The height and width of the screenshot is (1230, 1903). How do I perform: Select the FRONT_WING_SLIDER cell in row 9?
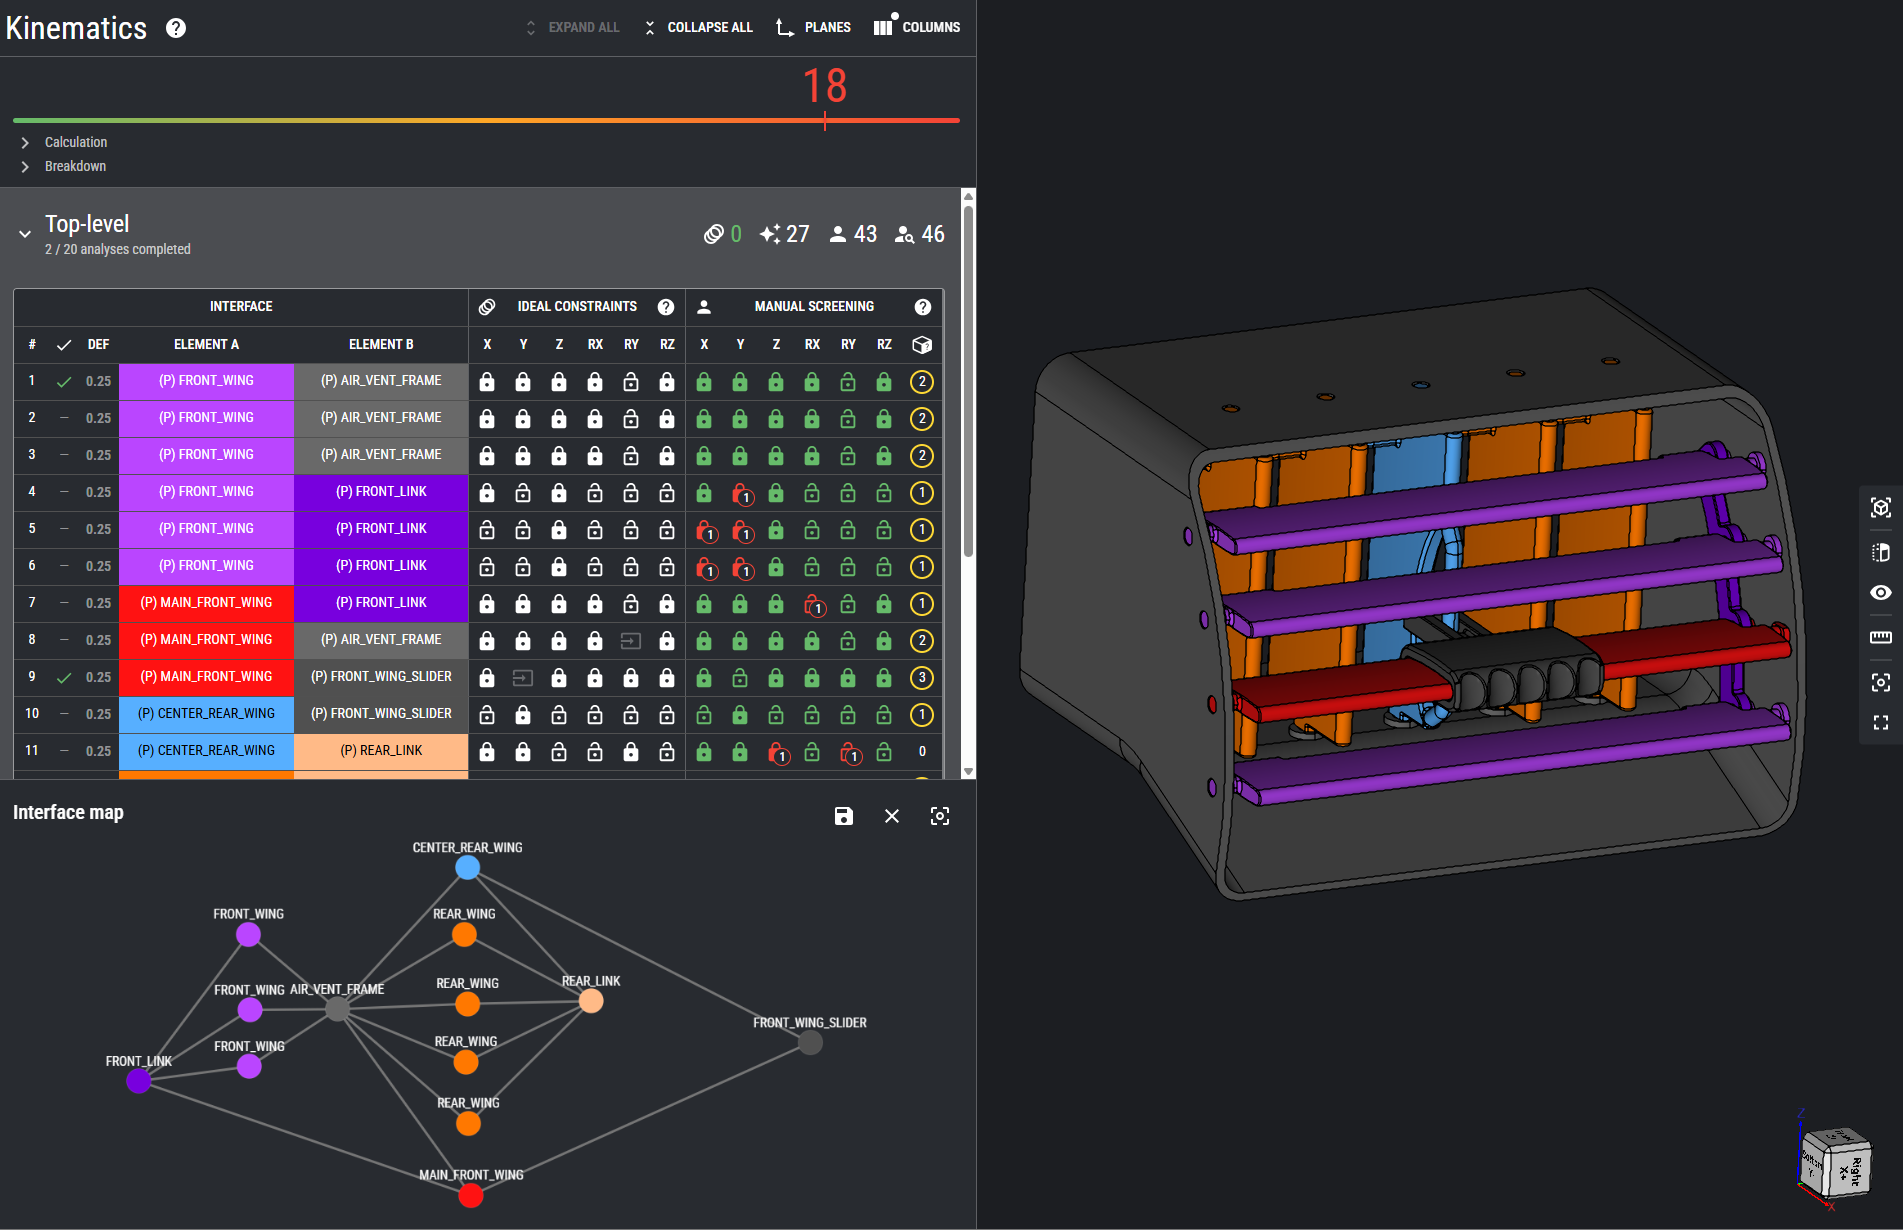coord(381,676)
